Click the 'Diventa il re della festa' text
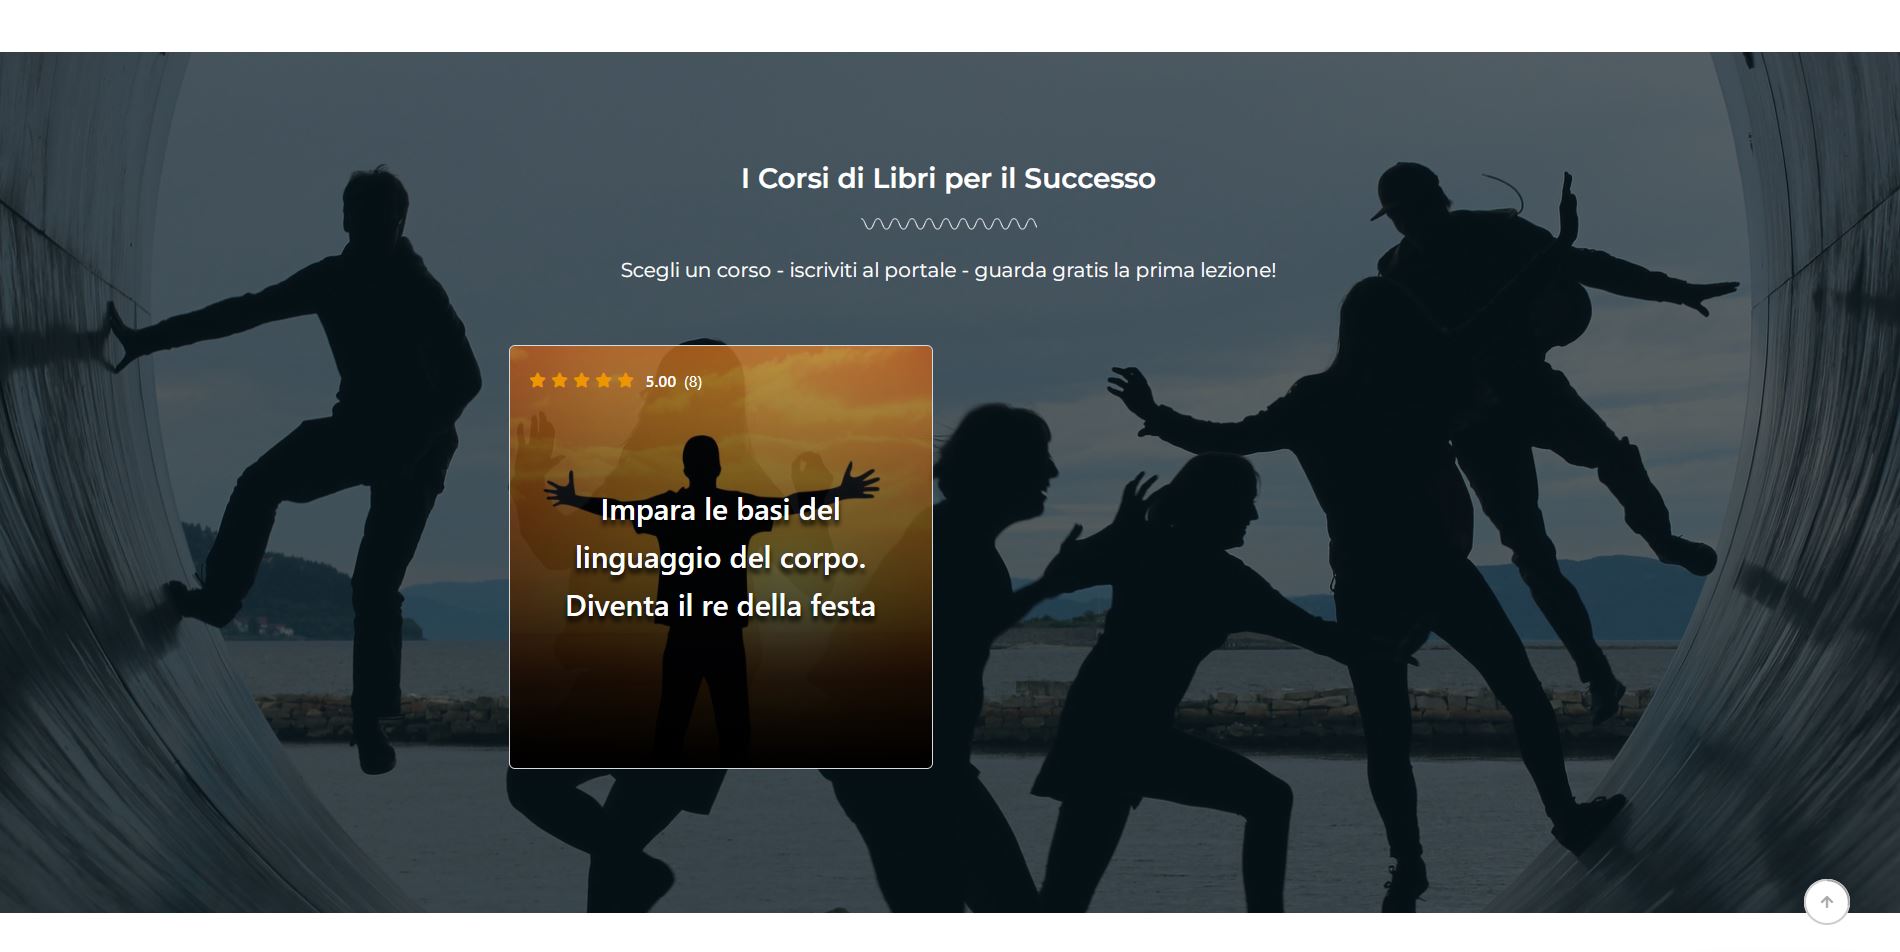Viewport: 1900px width, 952px height. pyautogui.click(x=720, y=606)
